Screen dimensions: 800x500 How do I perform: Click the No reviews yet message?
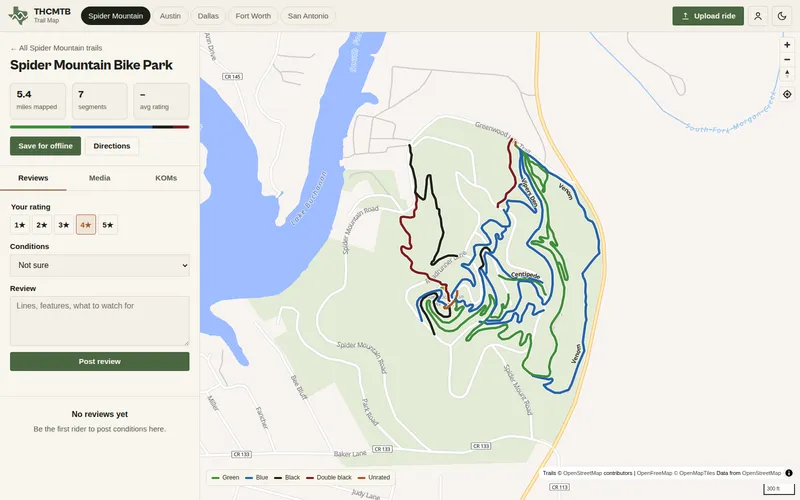pos(99,414)
